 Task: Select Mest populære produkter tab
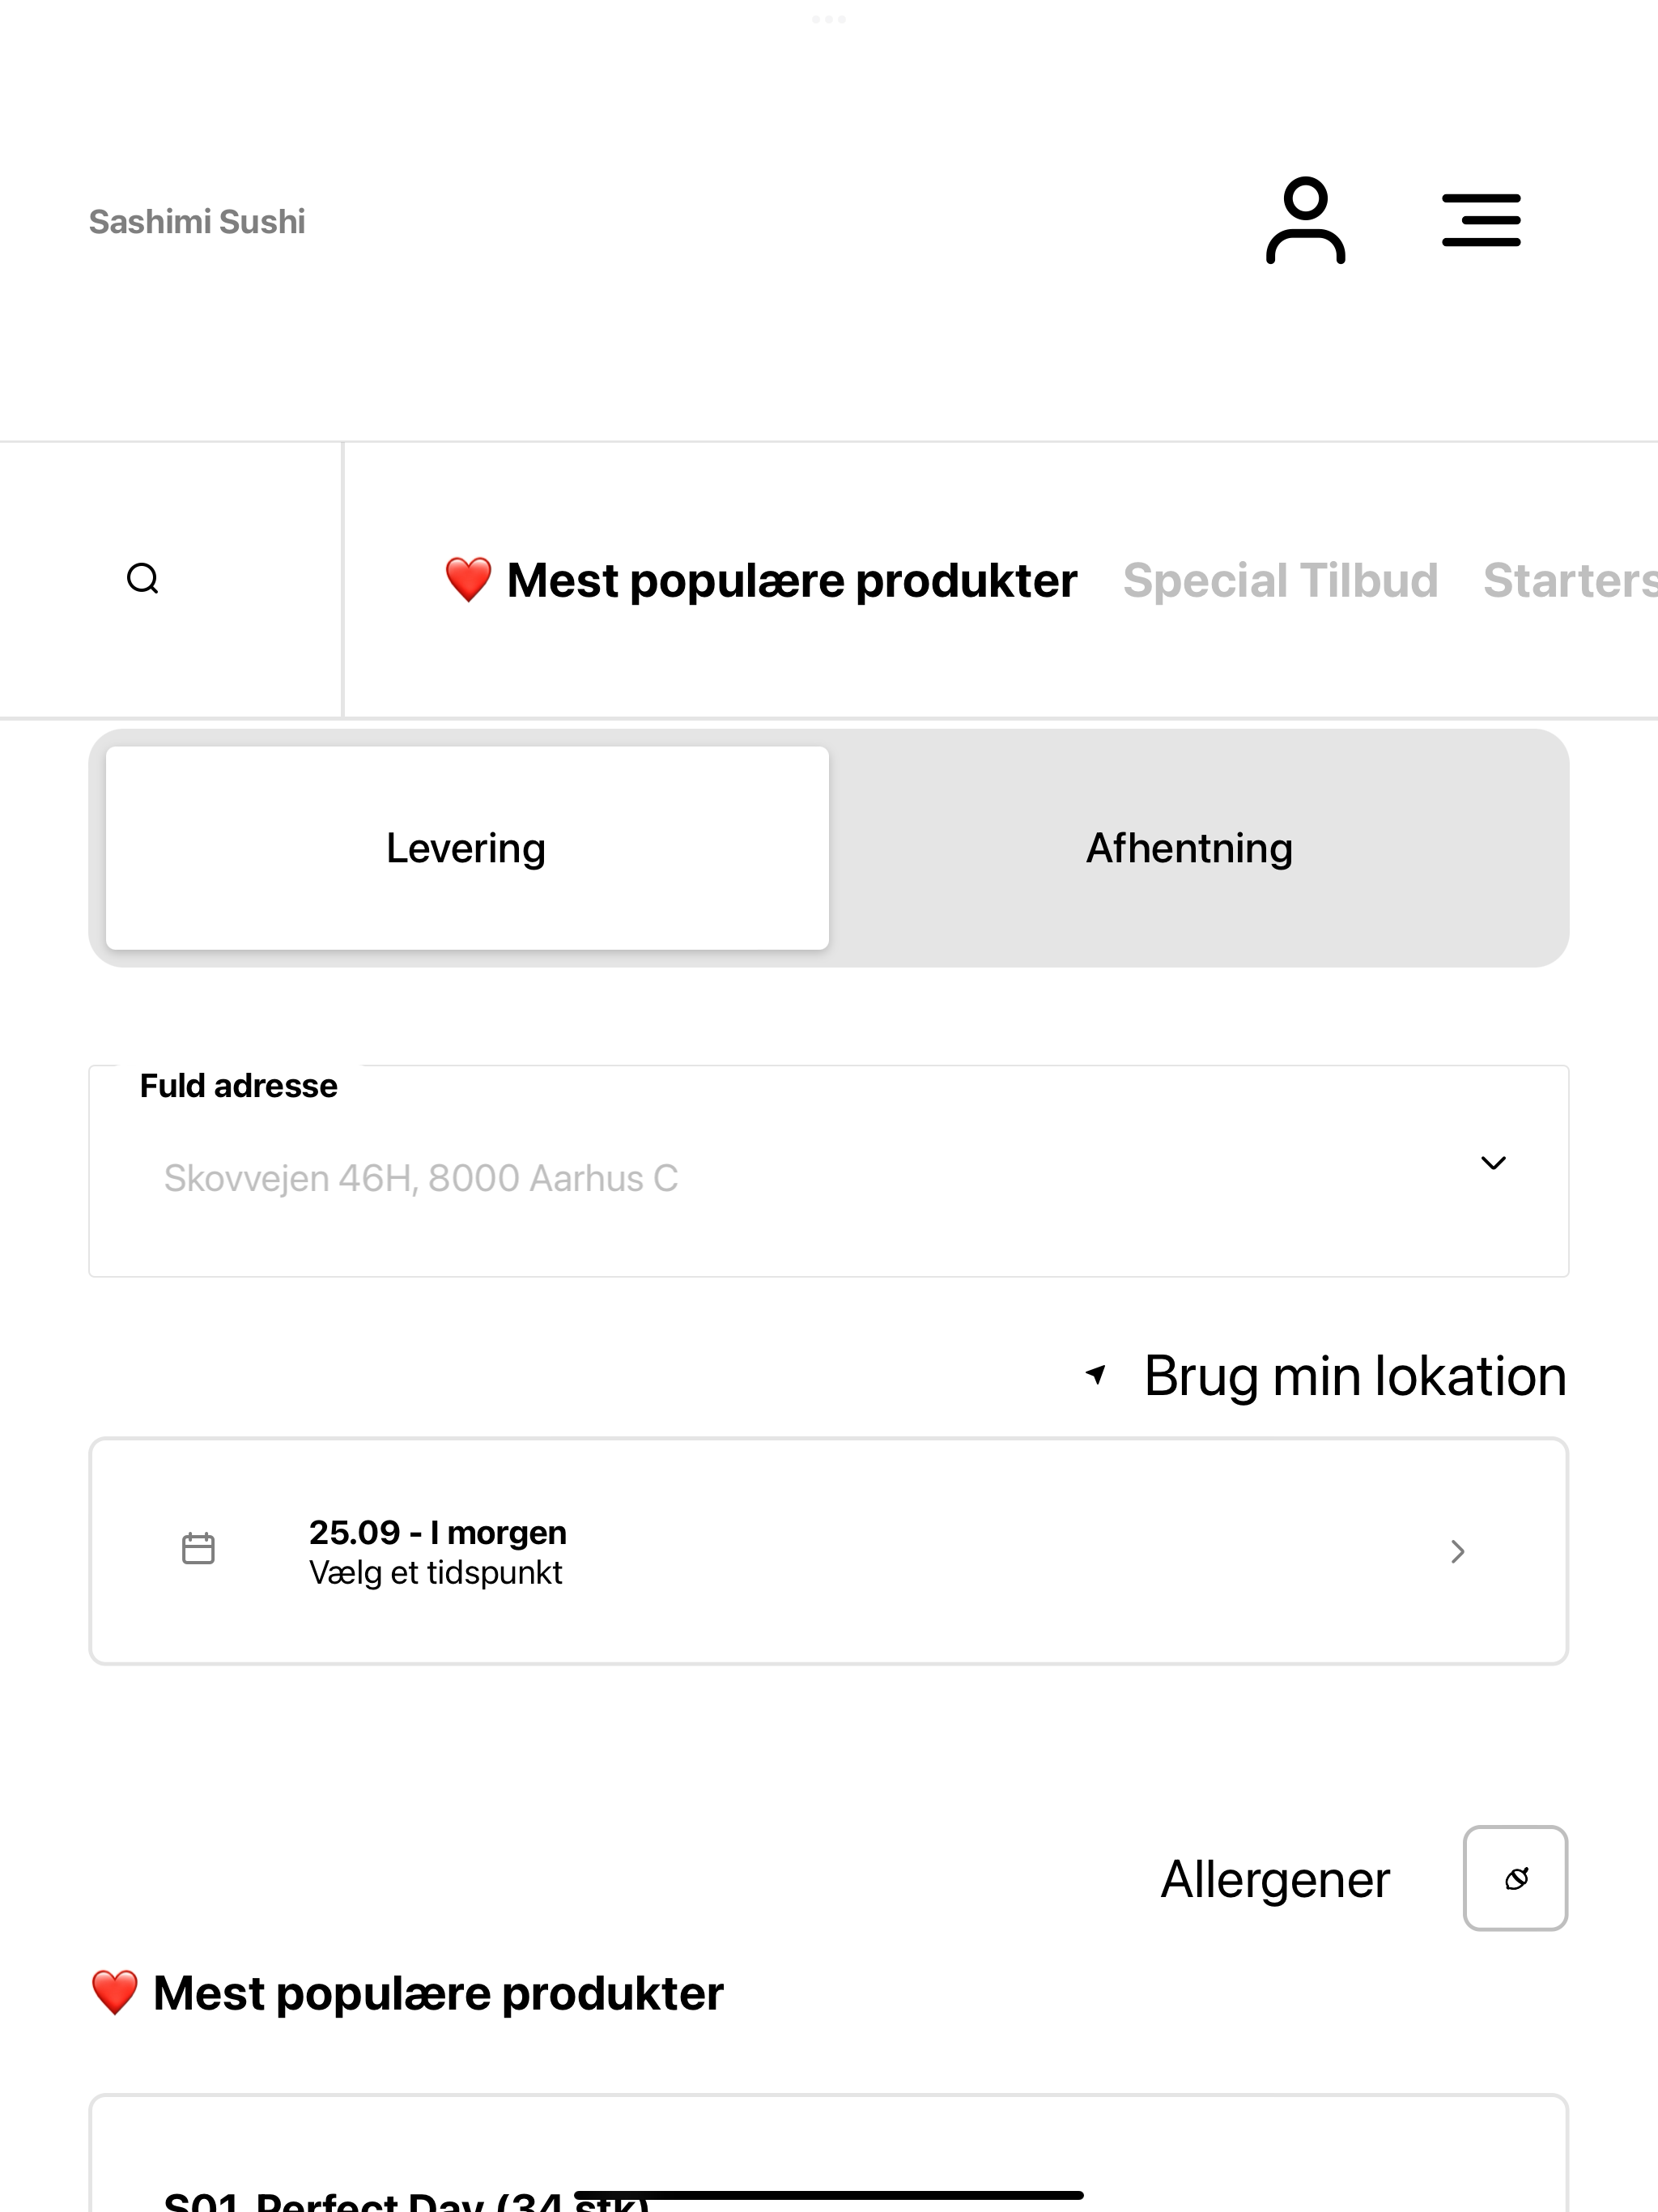pyautogui.click(x=761, y=581)
